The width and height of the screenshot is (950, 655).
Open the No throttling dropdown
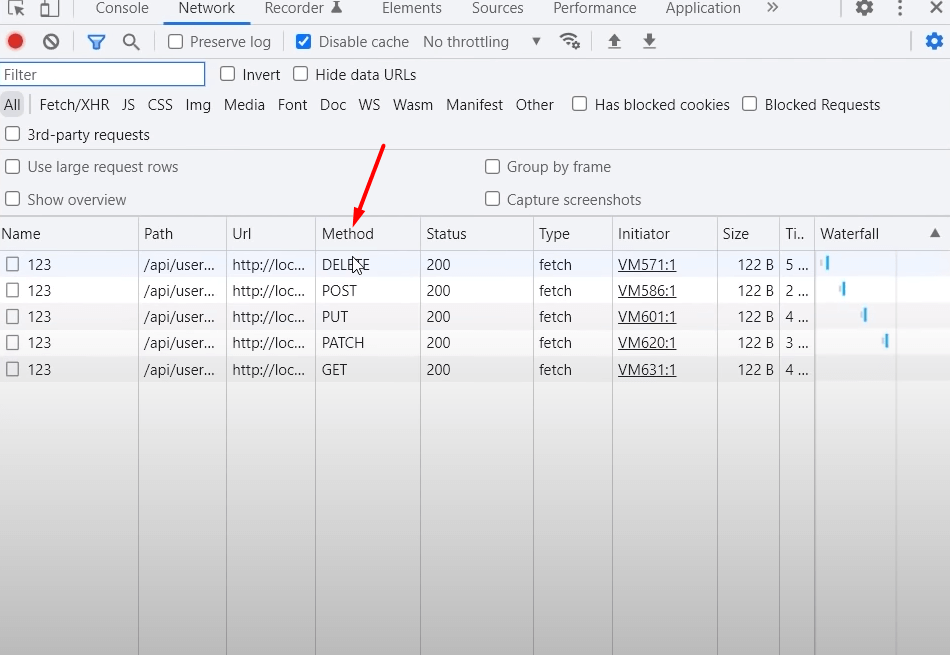[x=482, y=42]
